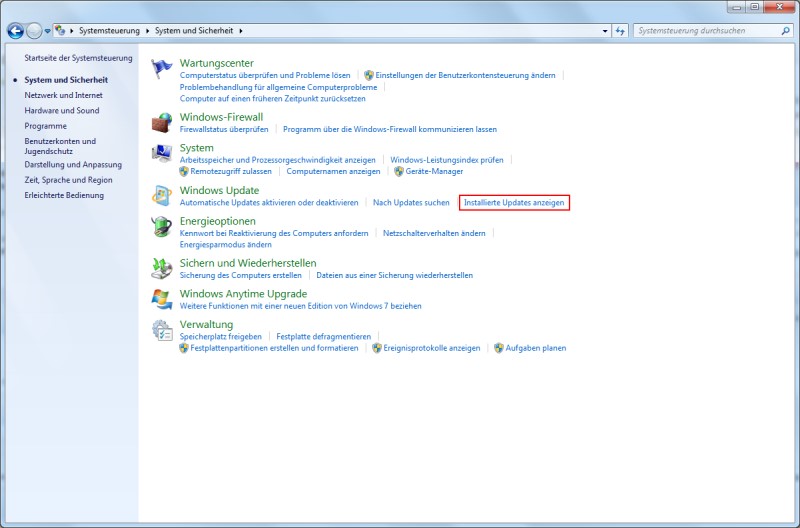Click the search magnifier icon
Image resolution: width=800 pixels, height=528 pixels.
click(785, 31)
